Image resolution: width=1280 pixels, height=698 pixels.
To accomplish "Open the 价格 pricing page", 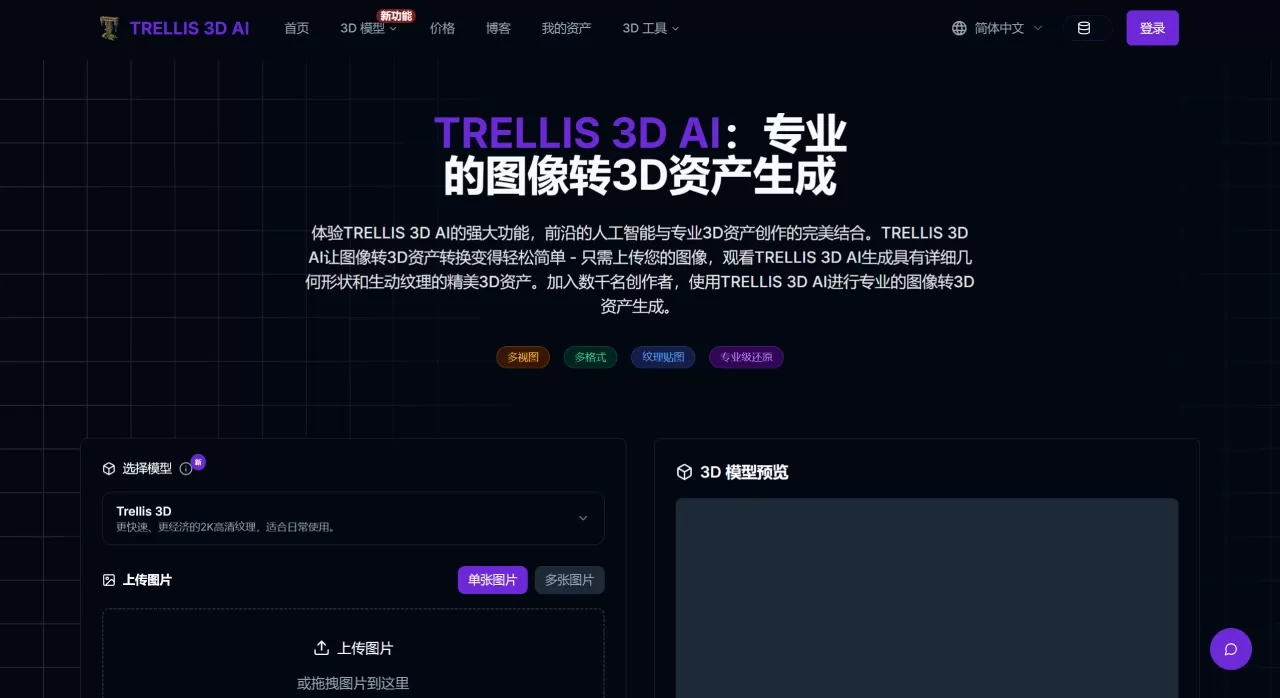I will click(x=442, y=28).
